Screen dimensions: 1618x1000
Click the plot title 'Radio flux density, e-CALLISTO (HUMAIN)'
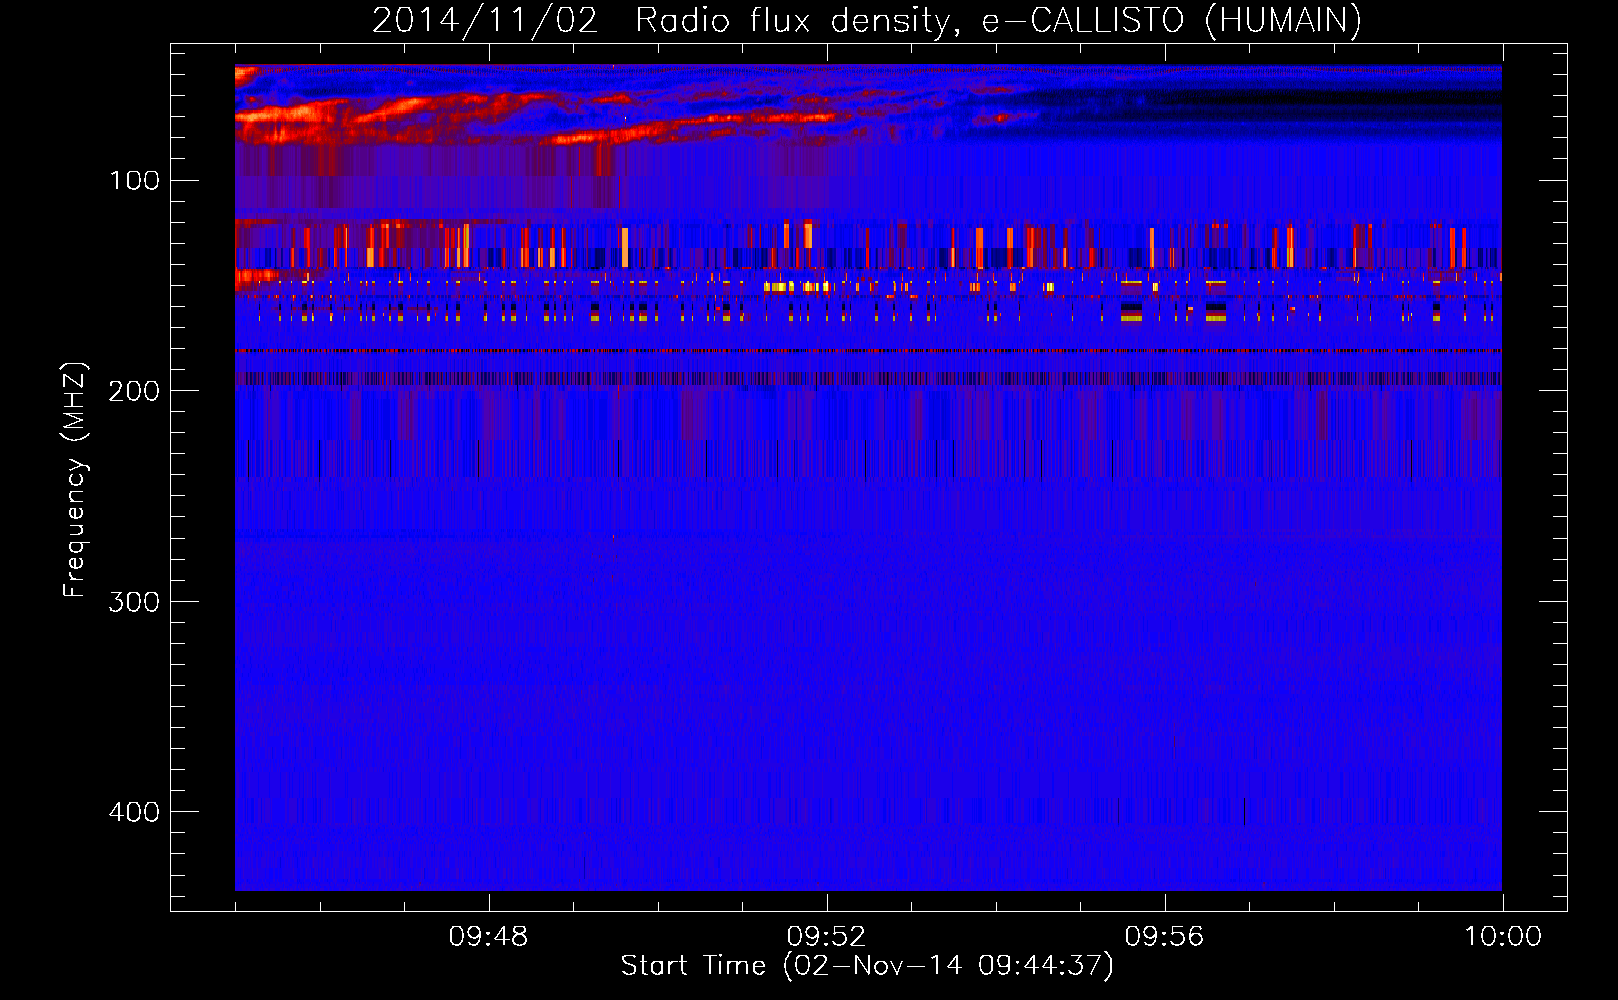(998, 21)
